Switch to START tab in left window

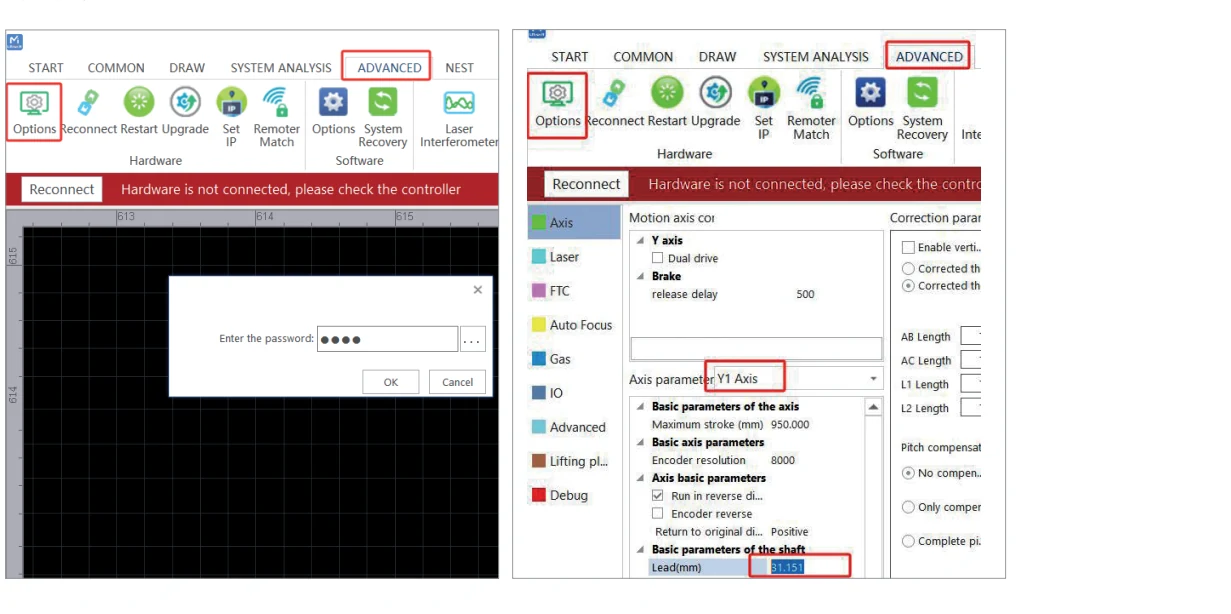point(46,68)
